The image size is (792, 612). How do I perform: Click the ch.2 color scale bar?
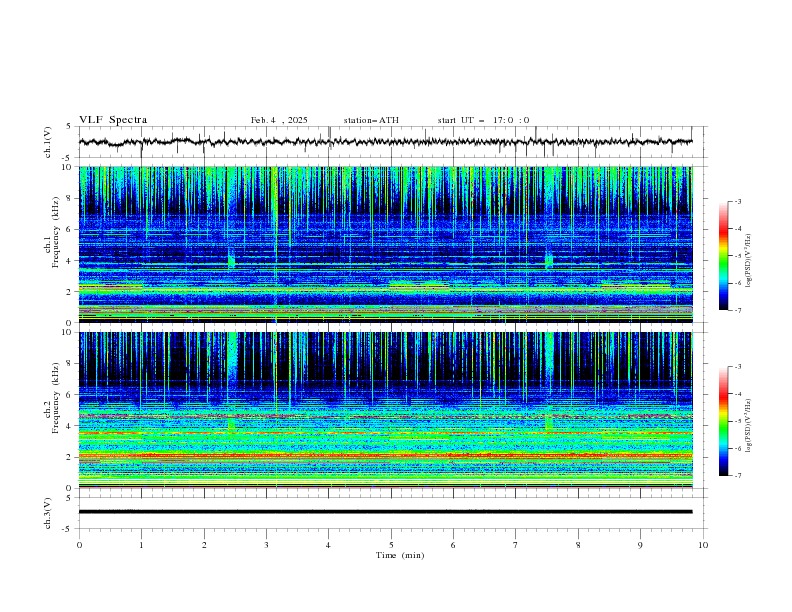[x=723, y=421]
